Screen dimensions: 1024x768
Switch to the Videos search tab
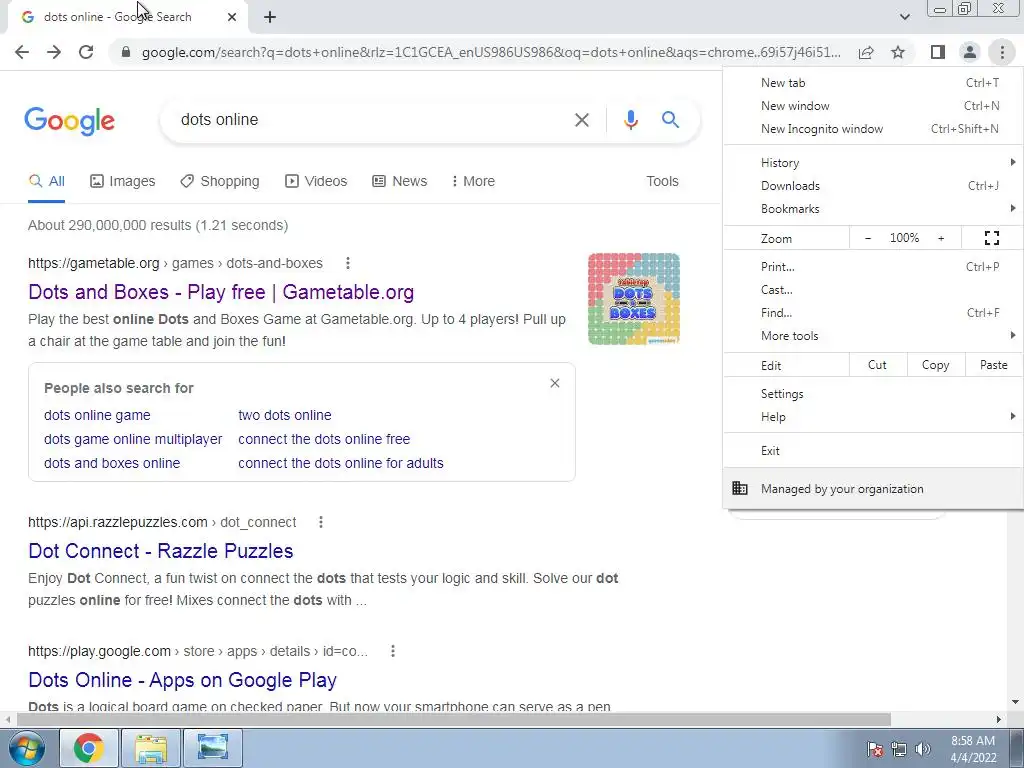[316, 182]
